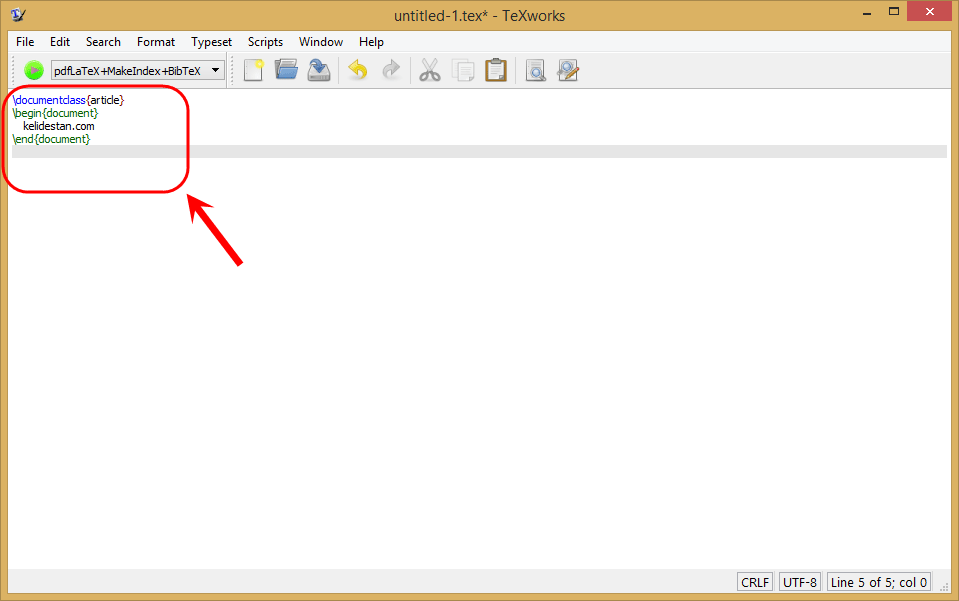Click the \end{document} line
This screenshot has height=601, width=959.
(x=51, y=139)
